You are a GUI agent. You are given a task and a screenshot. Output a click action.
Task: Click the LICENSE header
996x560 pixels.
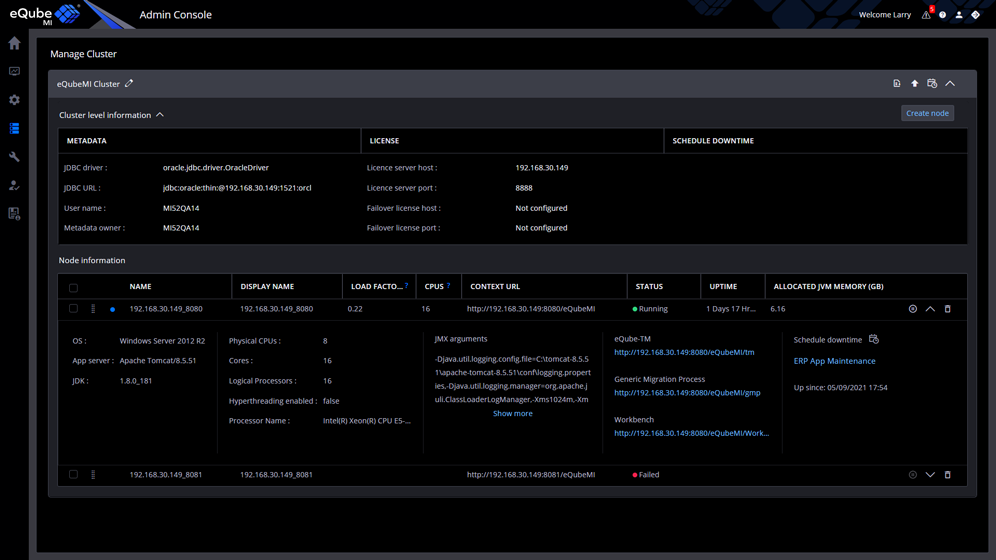coord(384,141)
